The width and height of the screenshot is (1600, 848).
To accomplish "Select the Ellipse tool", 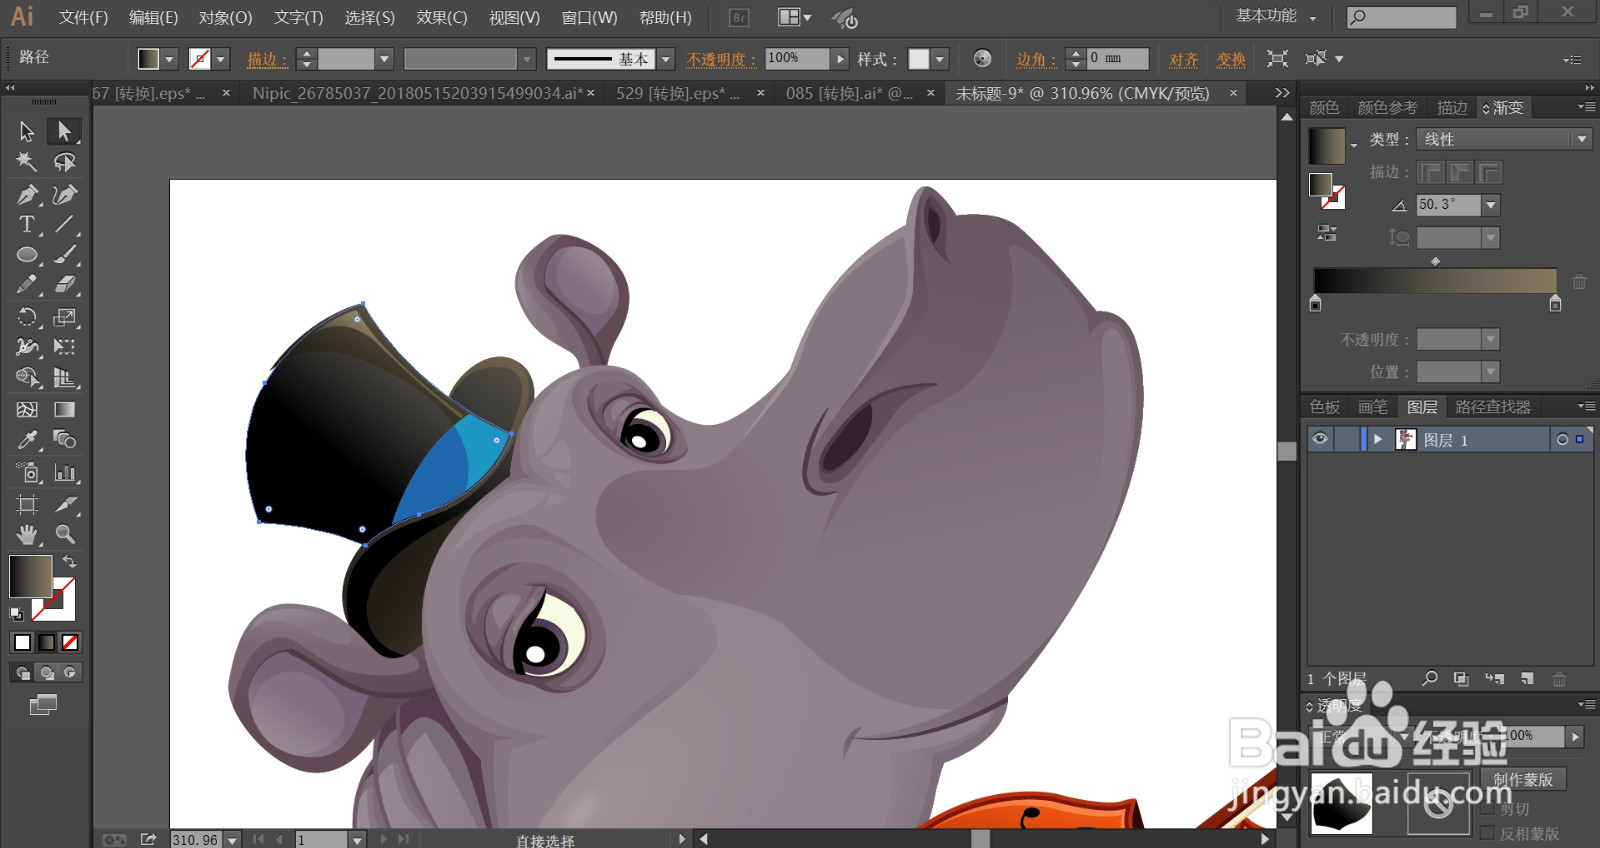I will click(27, 255).
